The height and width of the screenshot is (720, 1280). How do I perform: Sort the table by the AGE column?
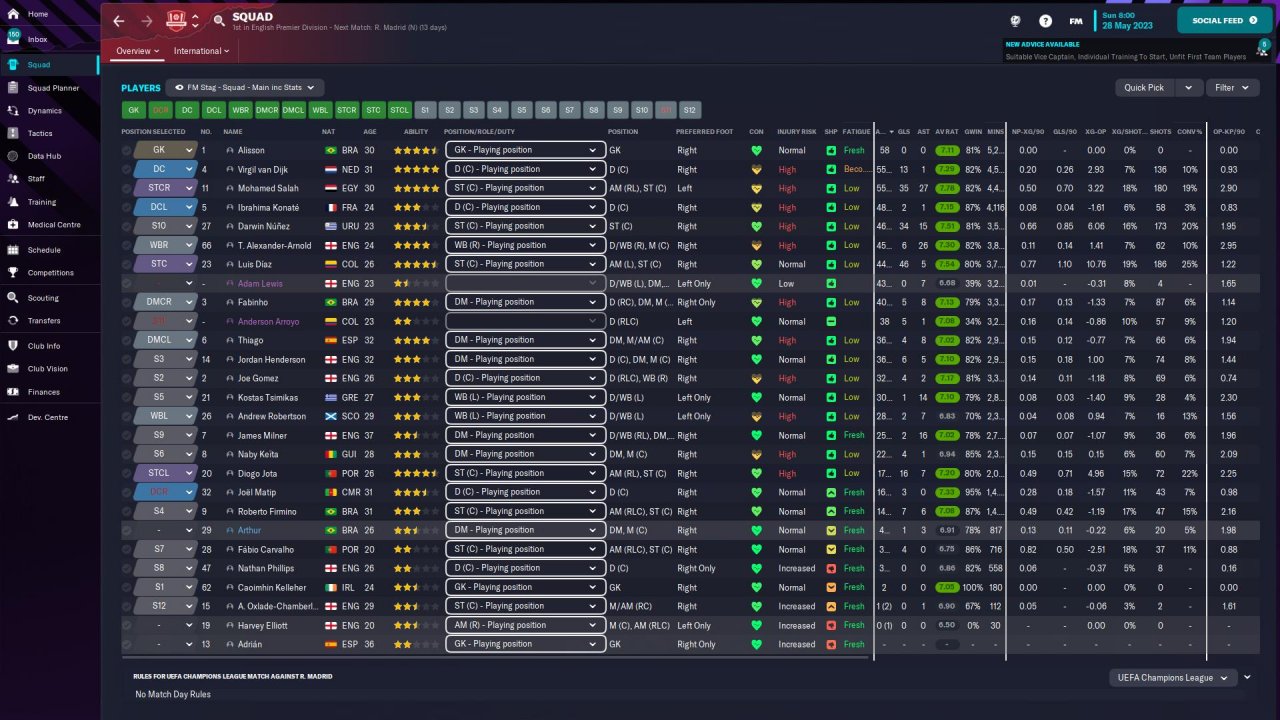pos(370,132)
